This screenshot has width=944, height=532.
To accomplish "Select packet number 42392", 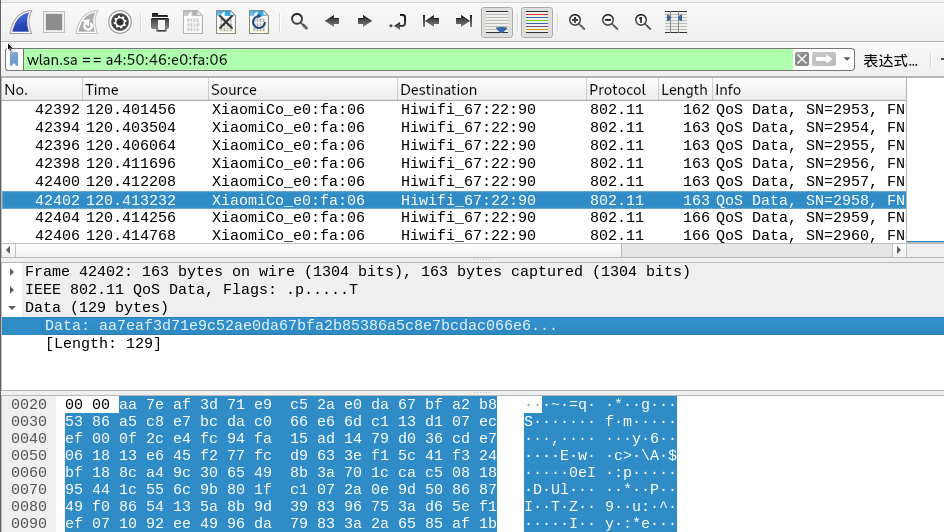I will (x=454, y=110).
